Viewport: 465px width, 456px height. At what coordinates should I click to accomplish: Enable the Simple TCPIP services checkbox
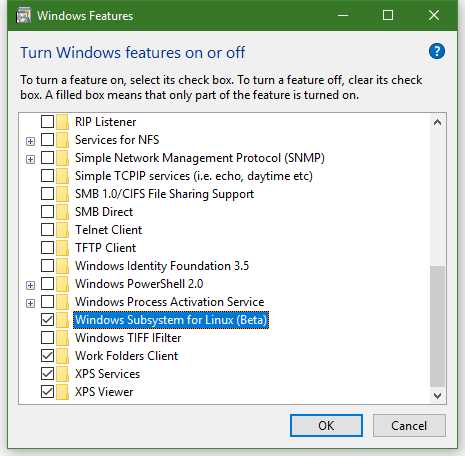click(x=47, y=176)
